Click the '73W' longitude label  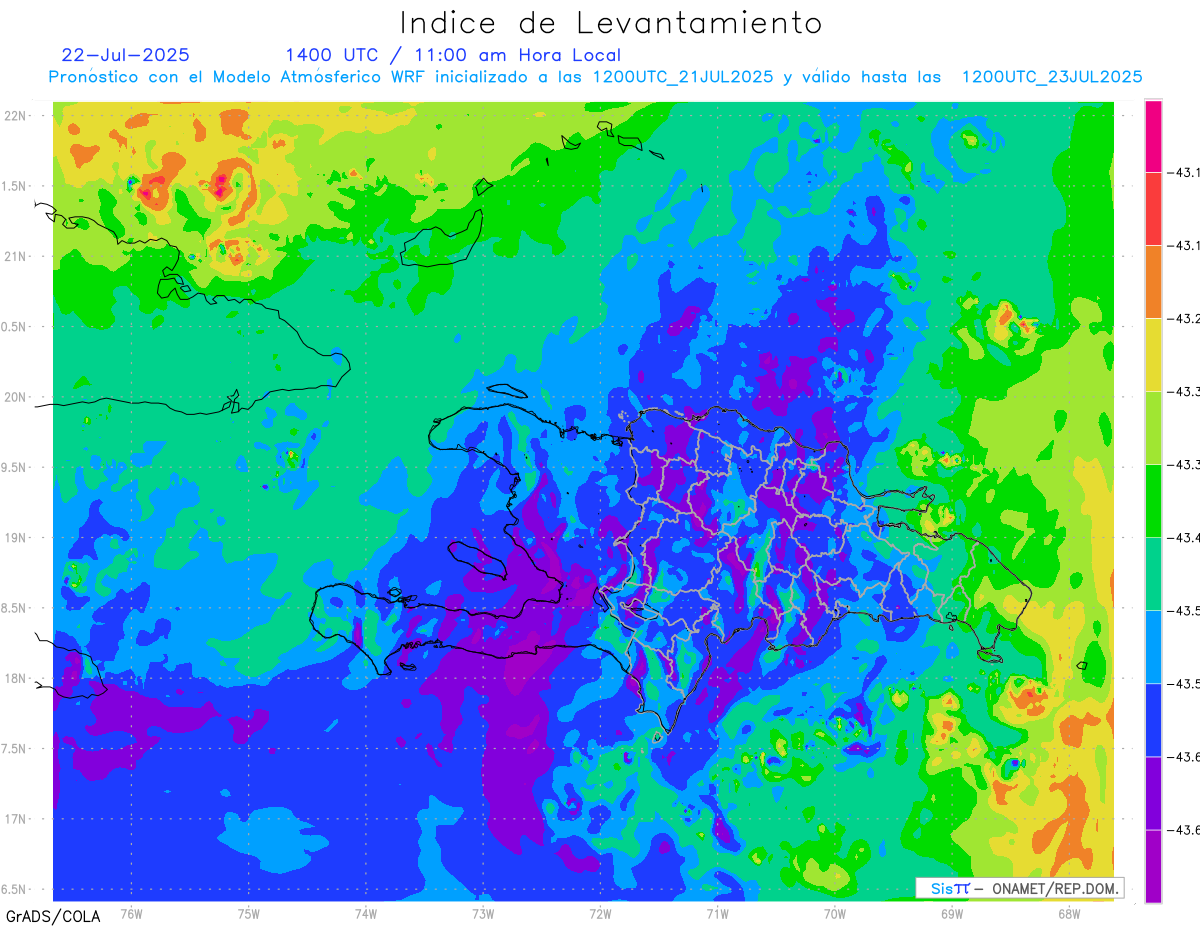pyautogui.click(x=483, y=913)
